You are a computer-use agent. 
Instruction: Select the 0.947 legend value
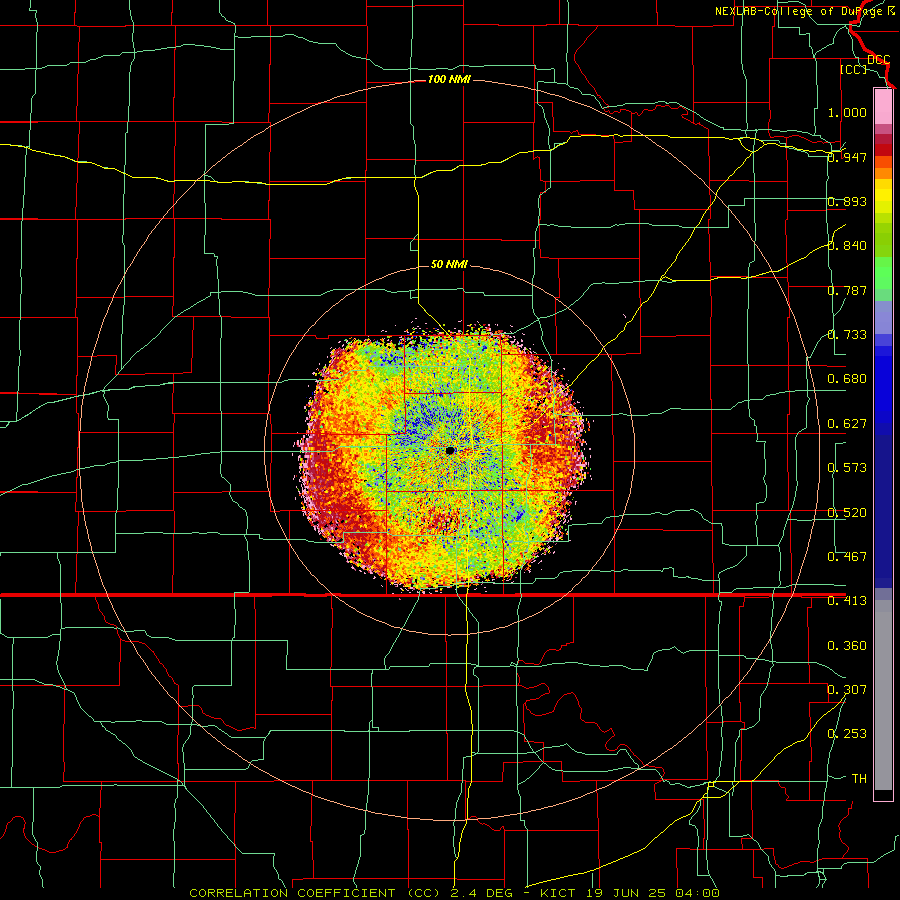click(x=847, y=157)
